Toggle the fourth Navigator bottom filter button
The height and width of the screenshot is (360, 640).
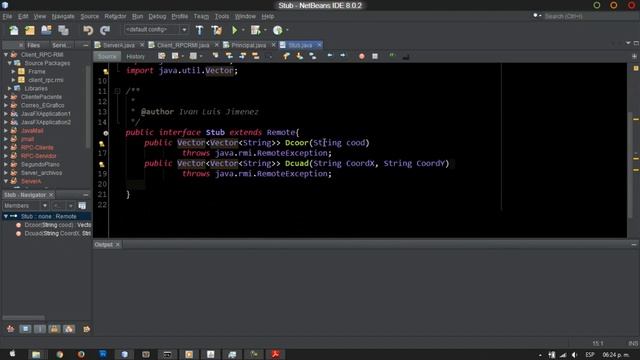point(54,329)
